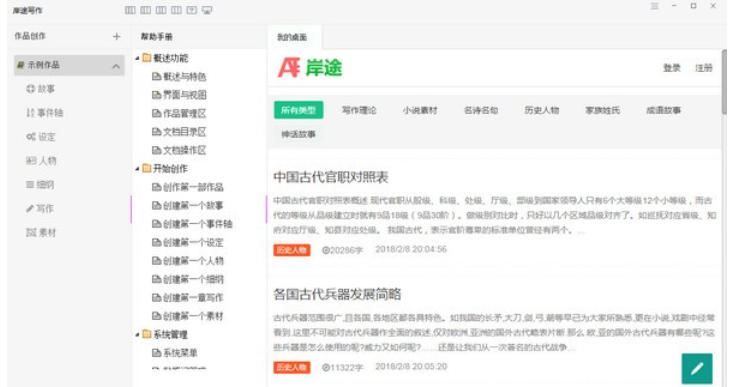Select the 历史人物 category filter
The width and height of the screenshot is (729, 387).
tap(542, 110)
